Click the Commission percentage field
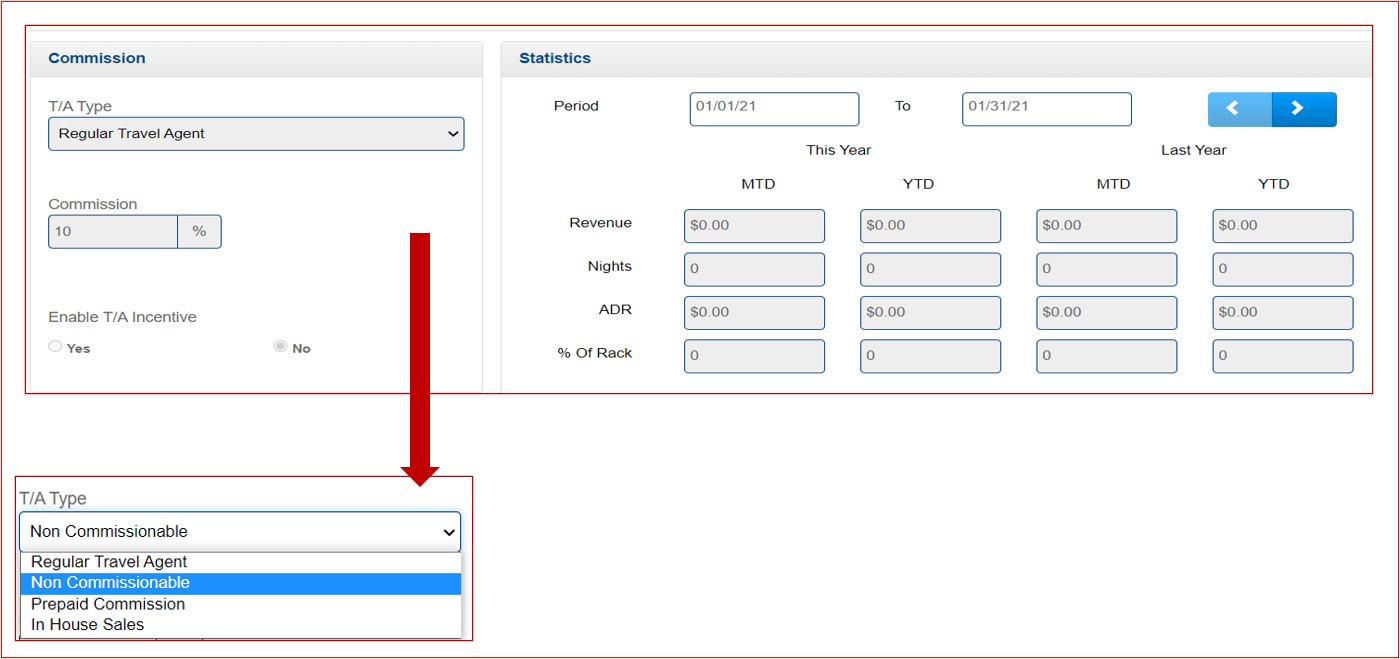The height and width of the screenshot is (659, 1400). click(x=113, y=232)
